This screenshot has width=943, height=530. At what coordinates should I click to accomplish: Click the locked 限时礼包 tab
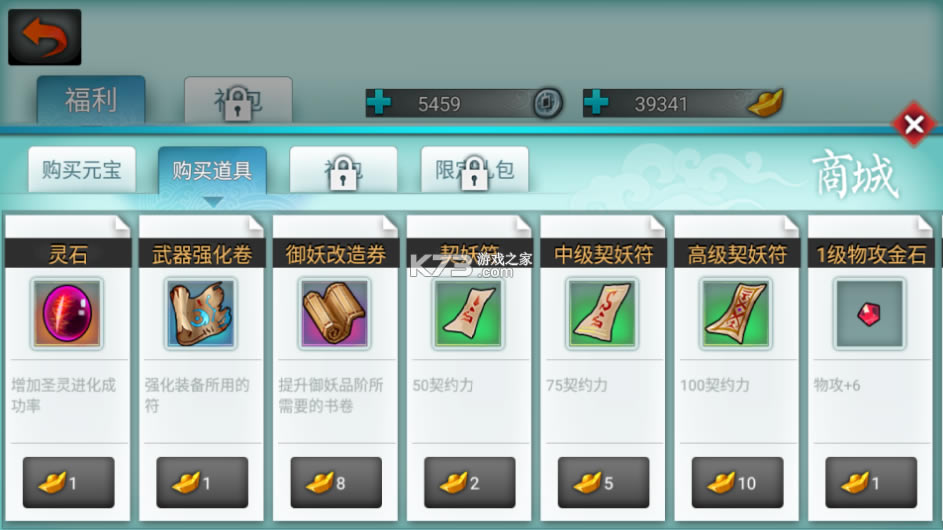475,170
